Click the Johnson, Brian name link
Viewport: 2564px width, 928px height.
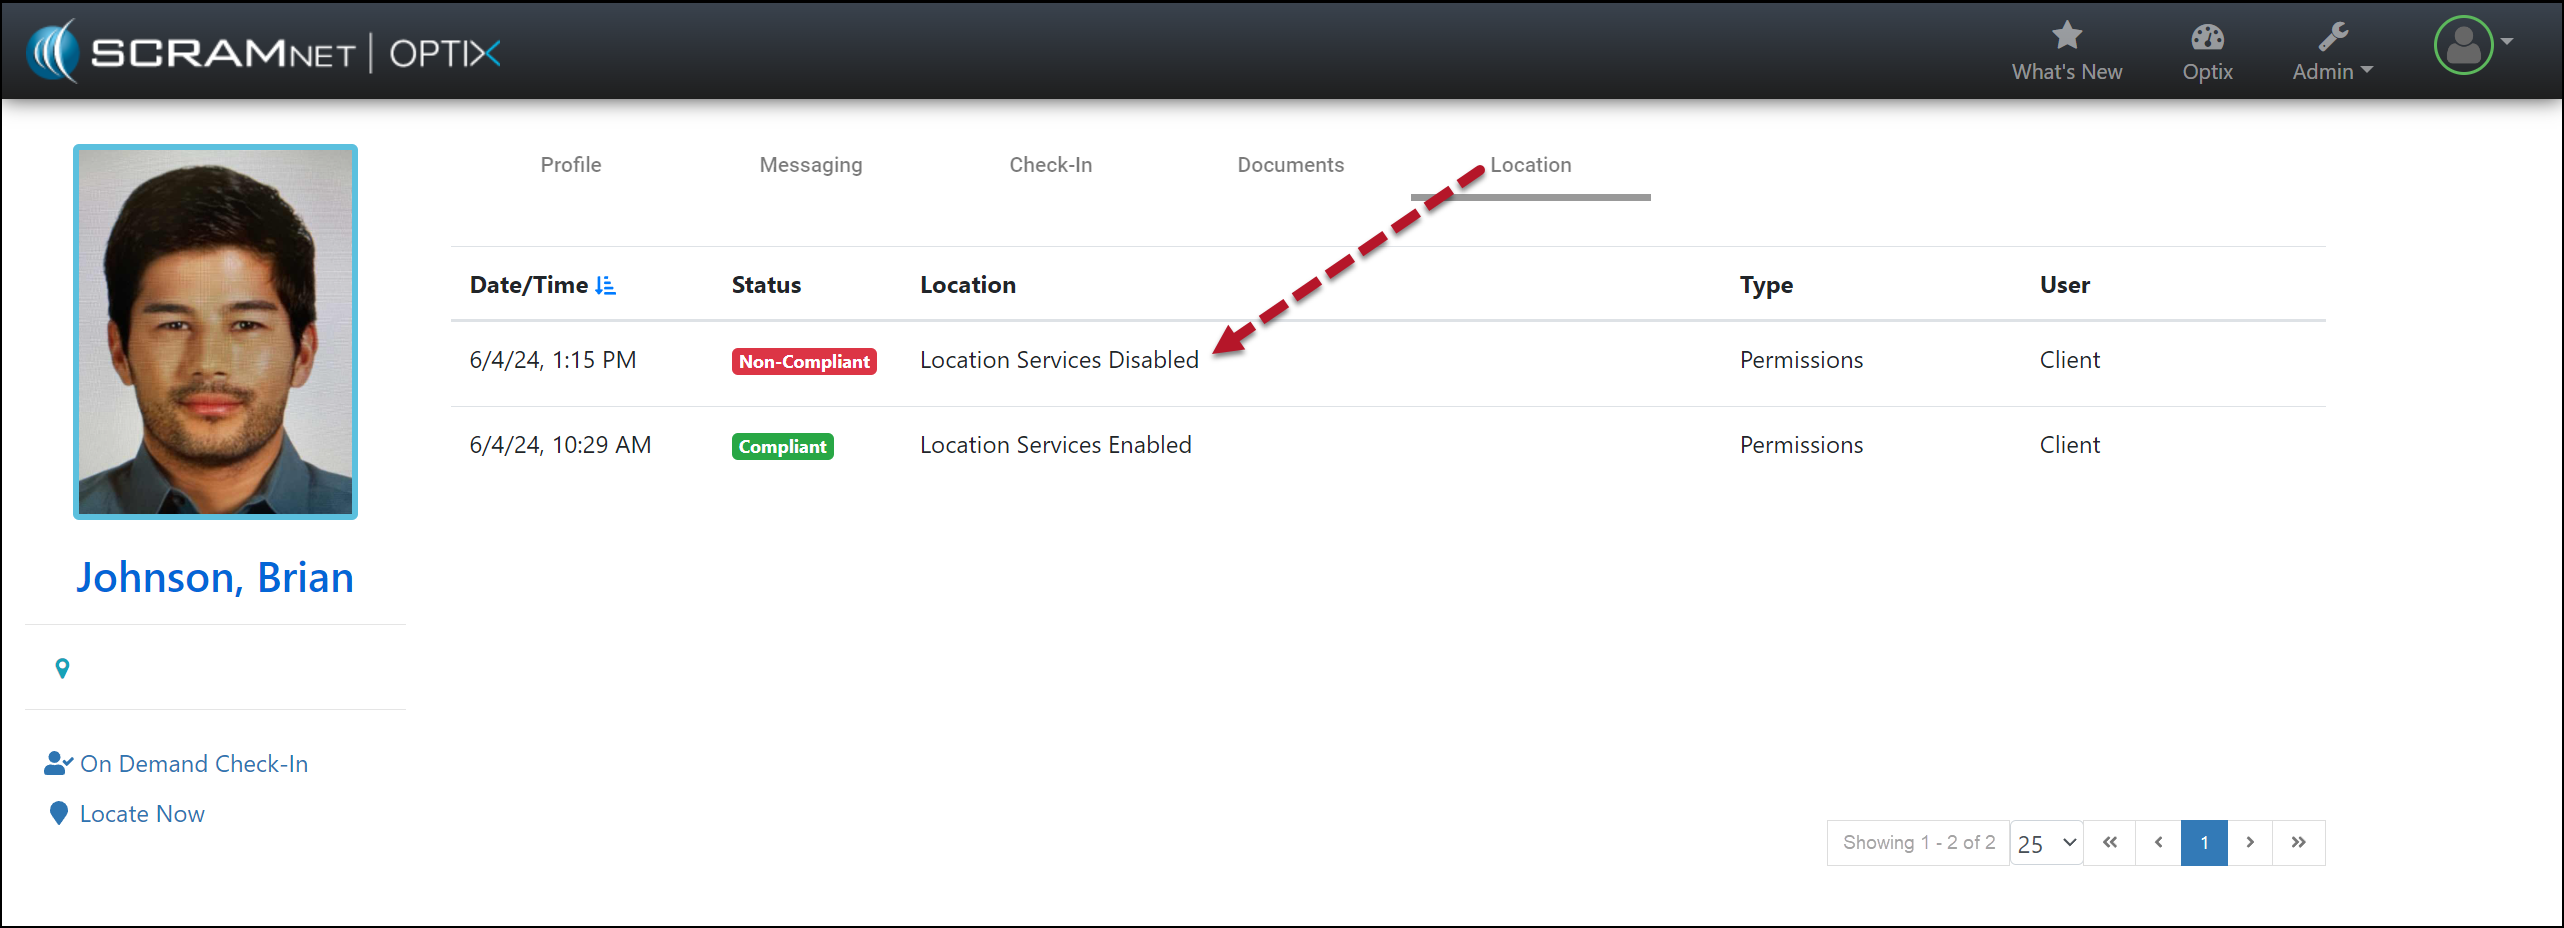click(x=215, y=578)
